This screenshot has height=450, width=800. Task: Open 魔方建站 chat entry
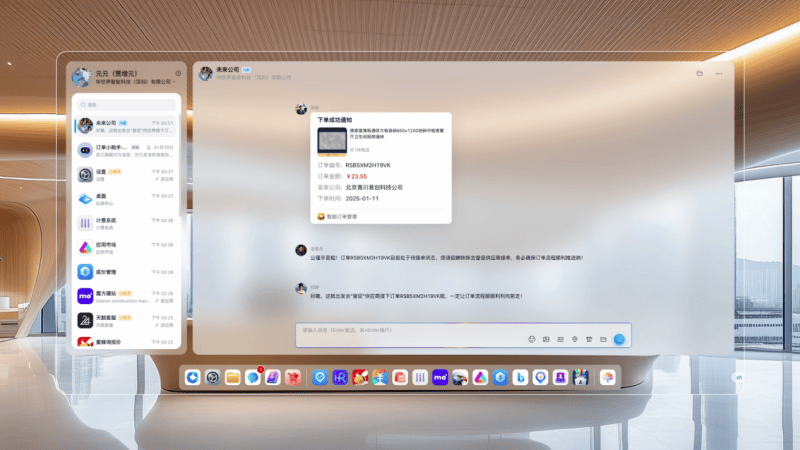[127, 296]
